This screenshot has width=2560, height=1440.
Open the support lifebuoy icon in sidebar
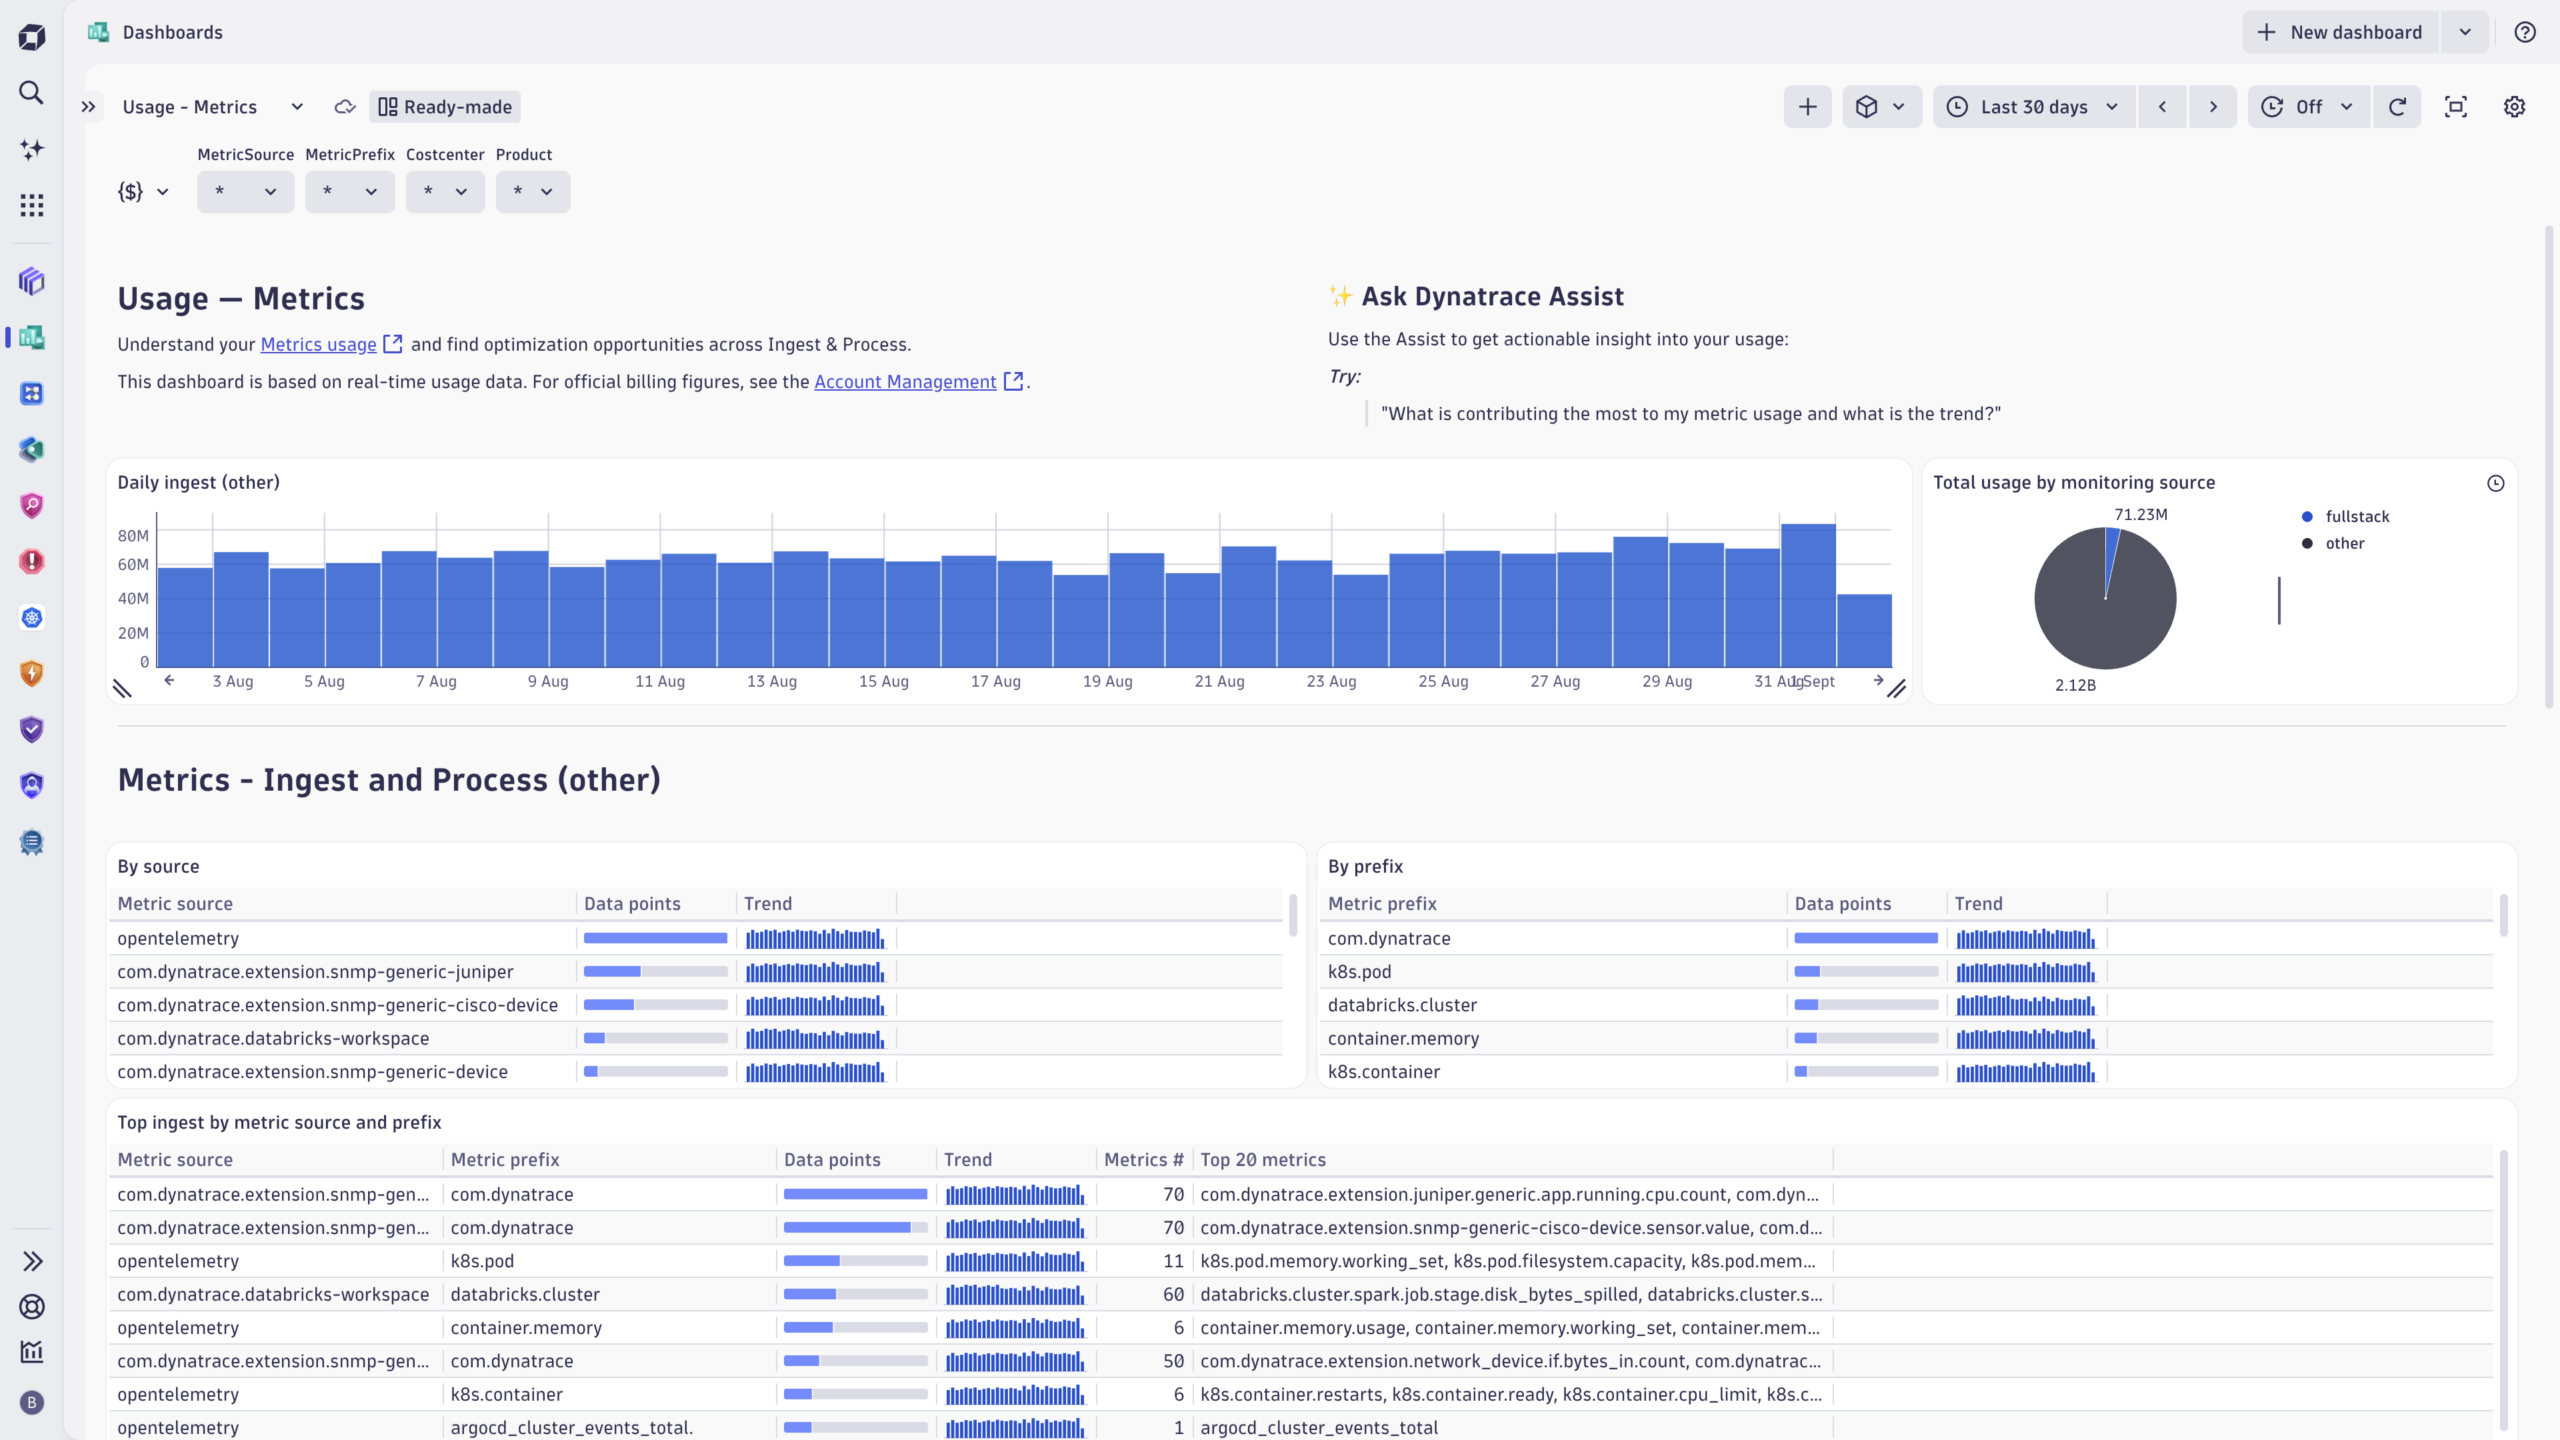[32, 1306]
